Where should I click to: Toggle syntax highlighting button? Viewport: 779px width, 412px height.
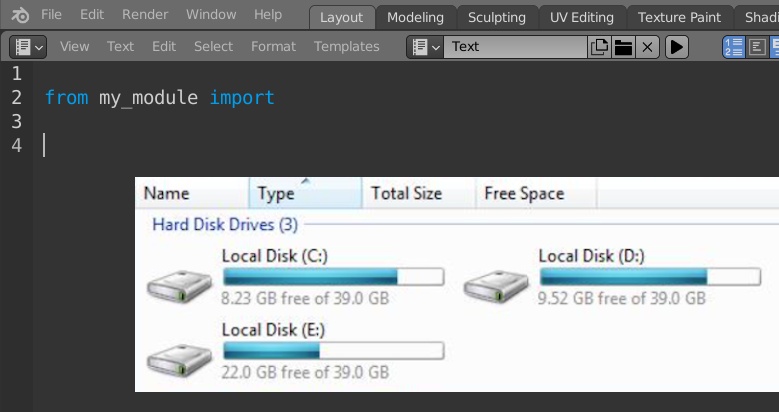point(774,47)
